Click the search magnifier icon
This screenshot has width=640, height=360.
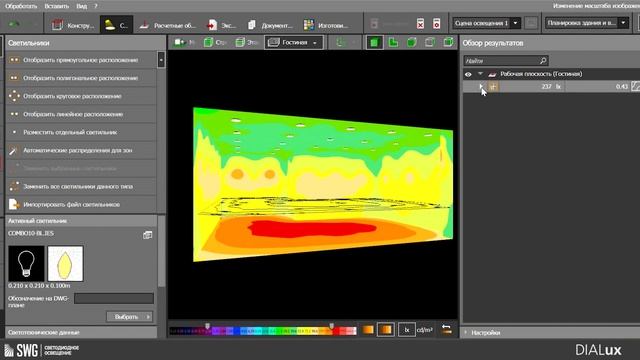(x=543, y=61)
